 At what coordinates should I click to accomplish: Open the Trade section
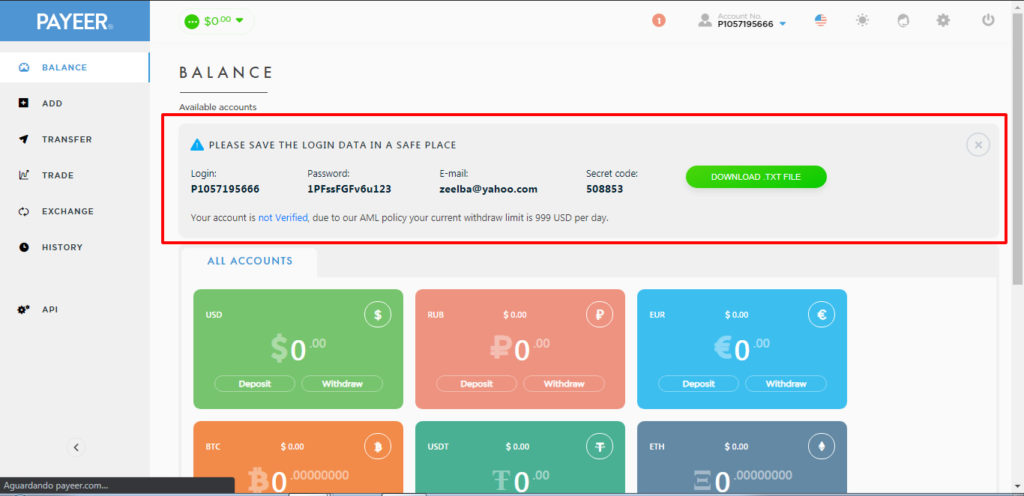click(x=74, y=175)
